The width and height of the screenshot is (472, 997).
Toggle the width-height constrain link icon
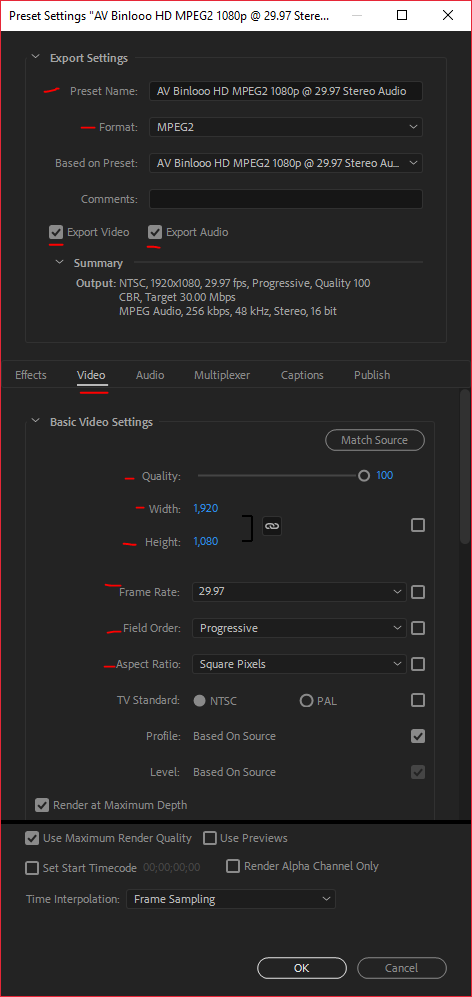272,526
